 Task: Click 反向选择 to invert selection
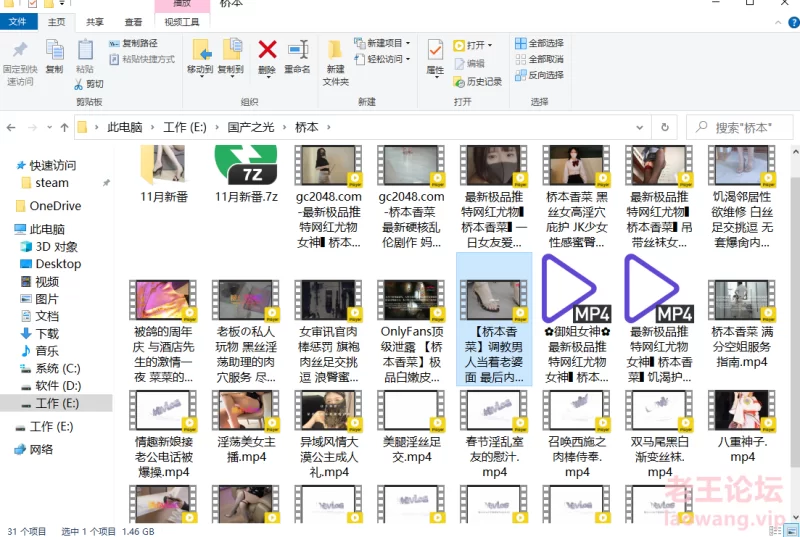[539, 75]
